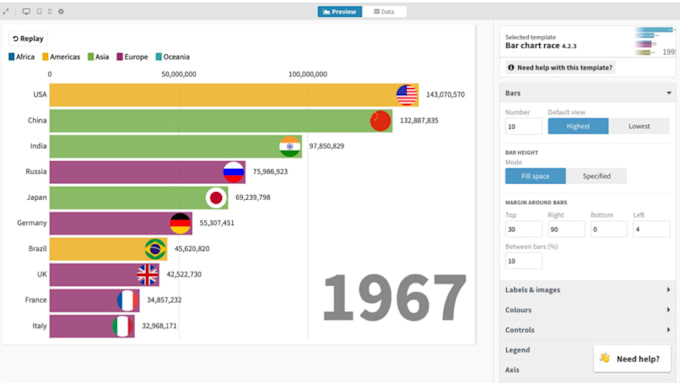Expand the Axis section
This screenshot has width=680, height=383.
(x=512, y=370)
